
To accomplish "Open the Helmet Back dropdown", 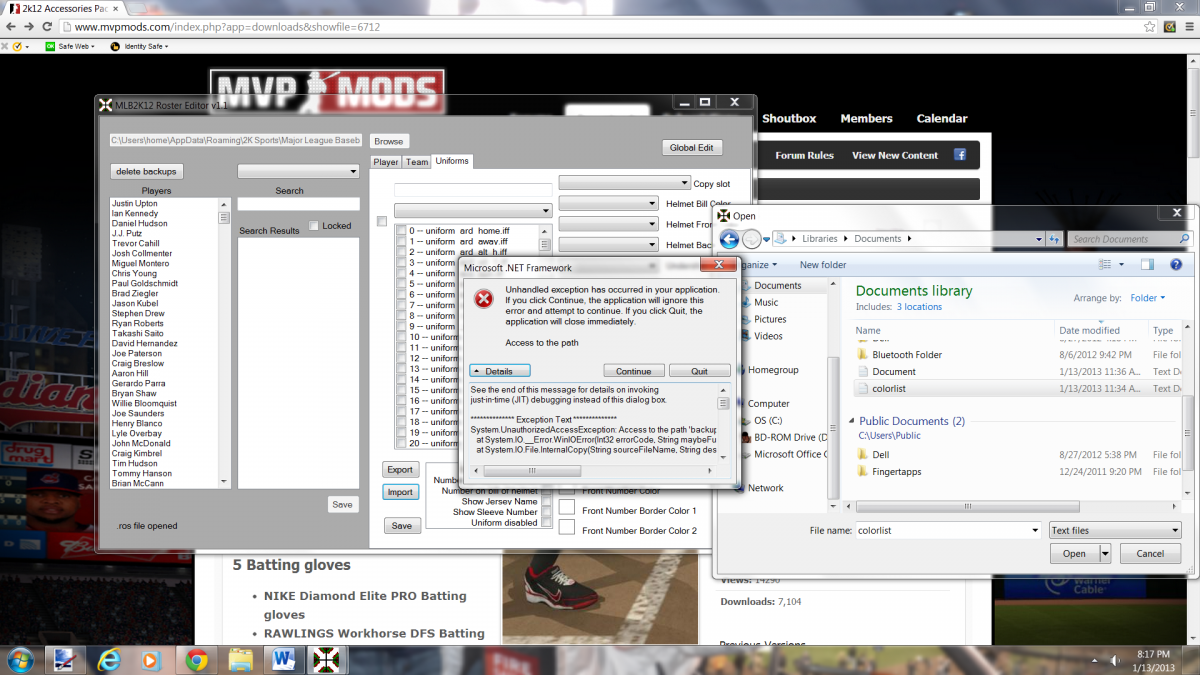I will [x=608, y=245].
